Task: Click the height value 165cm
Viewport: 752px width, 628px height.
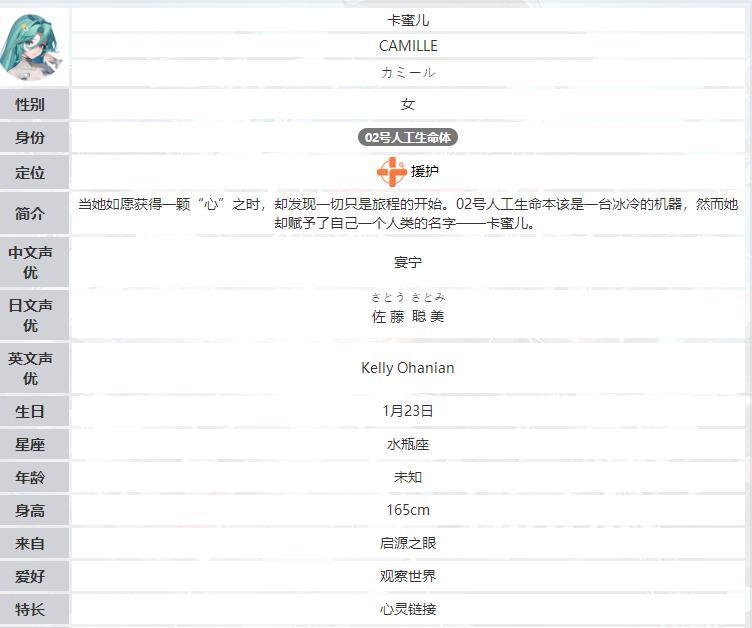Action: 408,510
